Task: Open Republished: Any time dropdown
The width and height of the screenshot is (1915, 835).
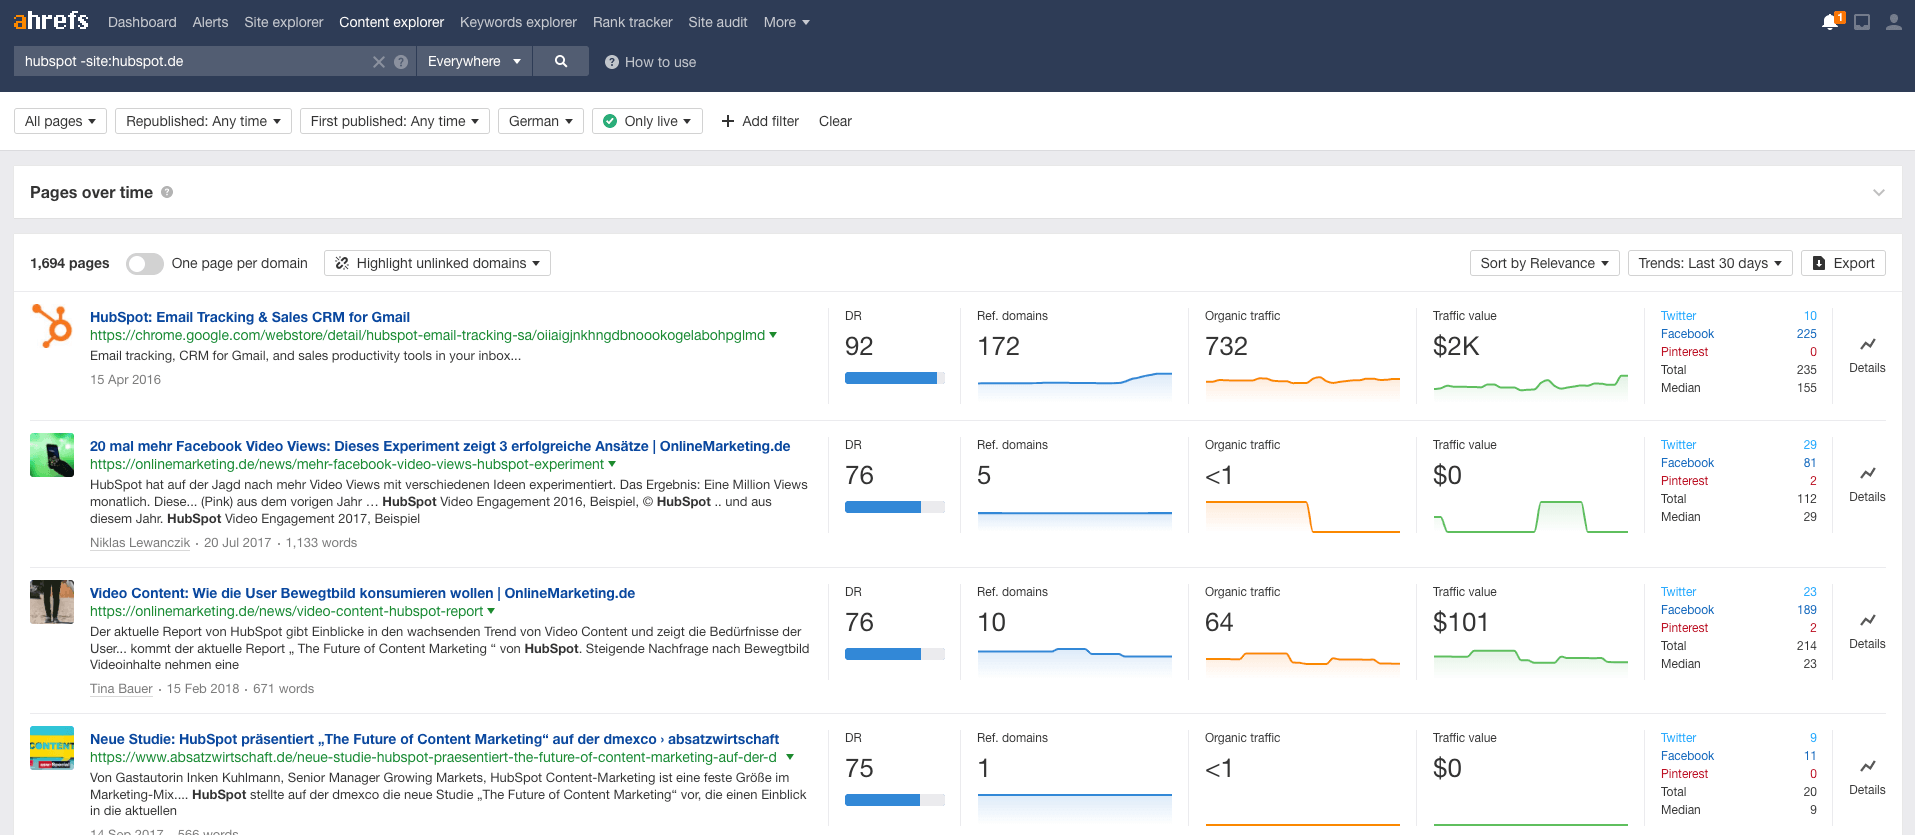Action: (x=203, y=121)
